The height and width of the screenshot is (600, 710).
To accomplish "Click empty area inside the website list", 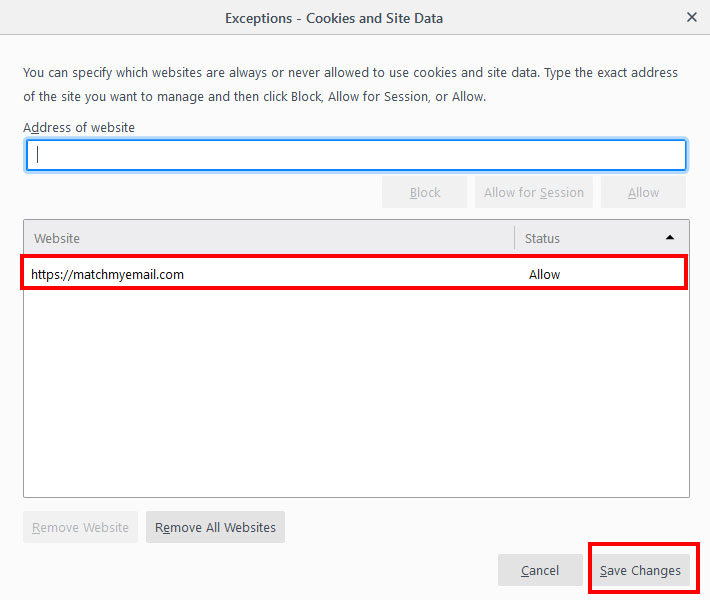I will [x=355, y=400].
